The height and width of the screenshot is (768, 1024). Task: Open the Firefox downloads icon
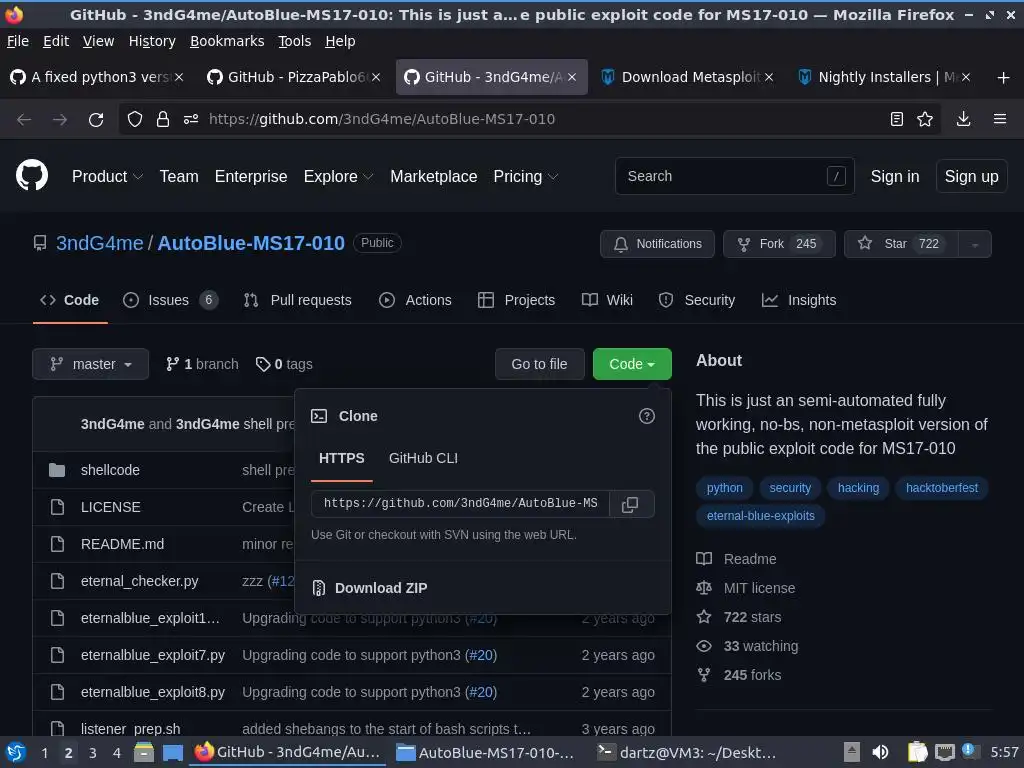pyautogui.click(x=963, y=119)
